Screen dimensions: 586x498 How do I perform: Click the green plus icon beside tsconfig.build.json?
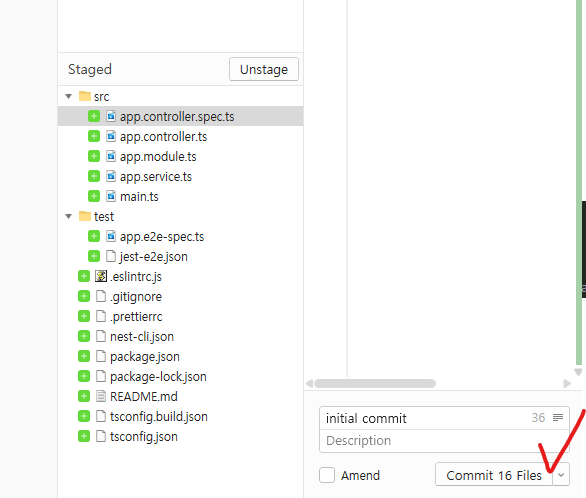[x=84, y=416]
